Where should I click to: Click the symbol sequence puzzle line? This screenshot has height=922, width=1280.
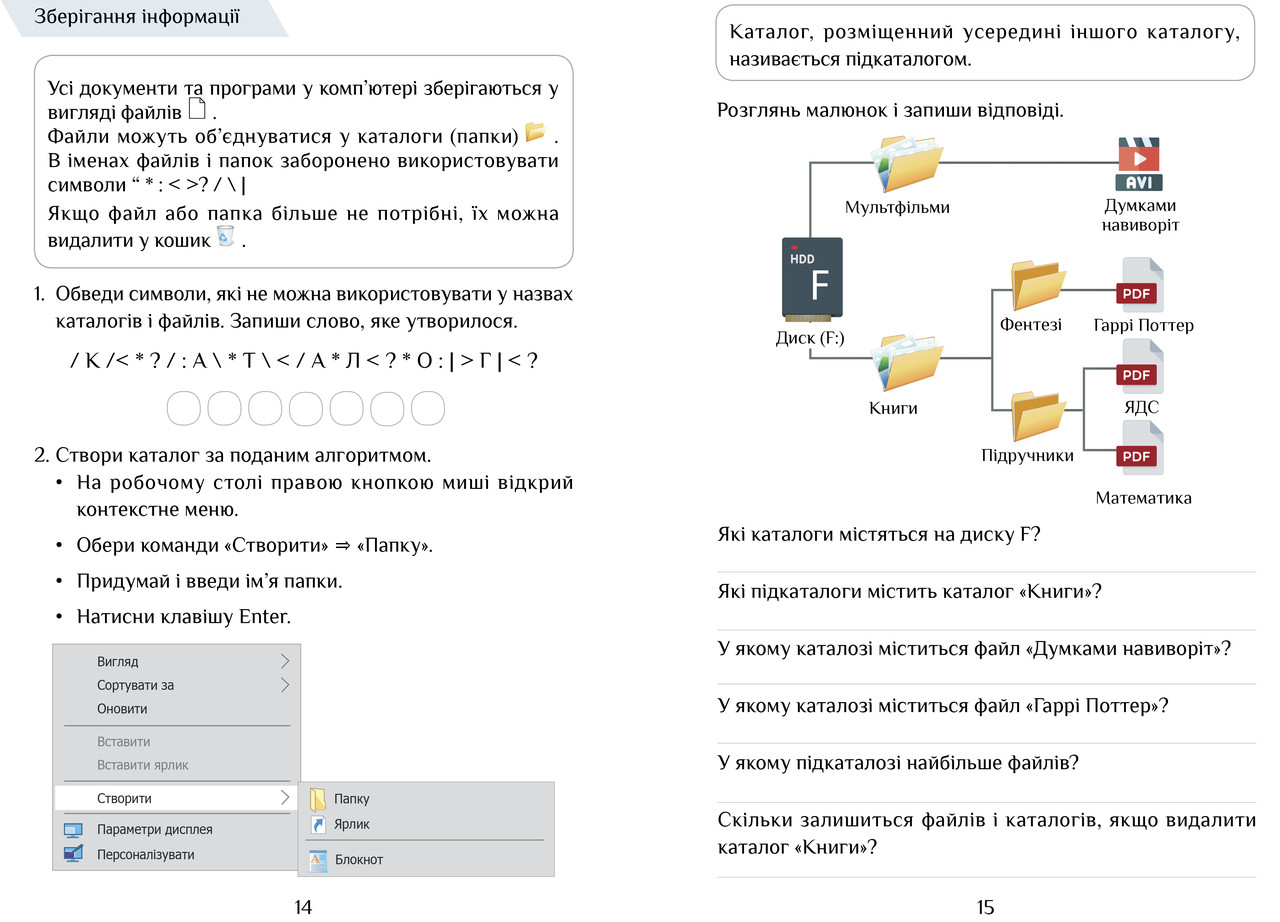click(x=304, y=361)
